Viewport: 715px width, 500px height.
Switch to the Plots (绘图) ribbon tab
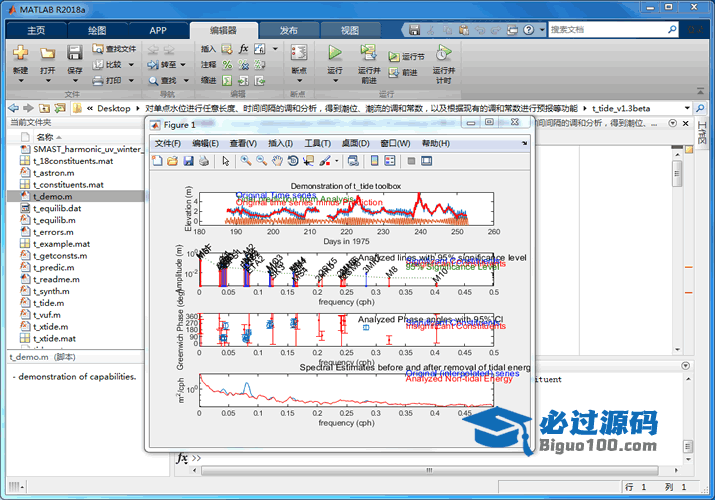(97, 31)
